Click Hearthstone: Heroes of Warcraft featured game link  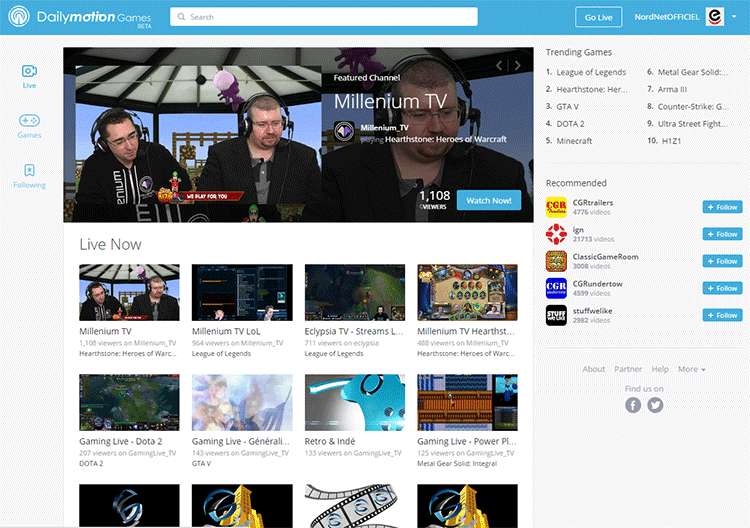pyautogui.click(x=446, y=139)
